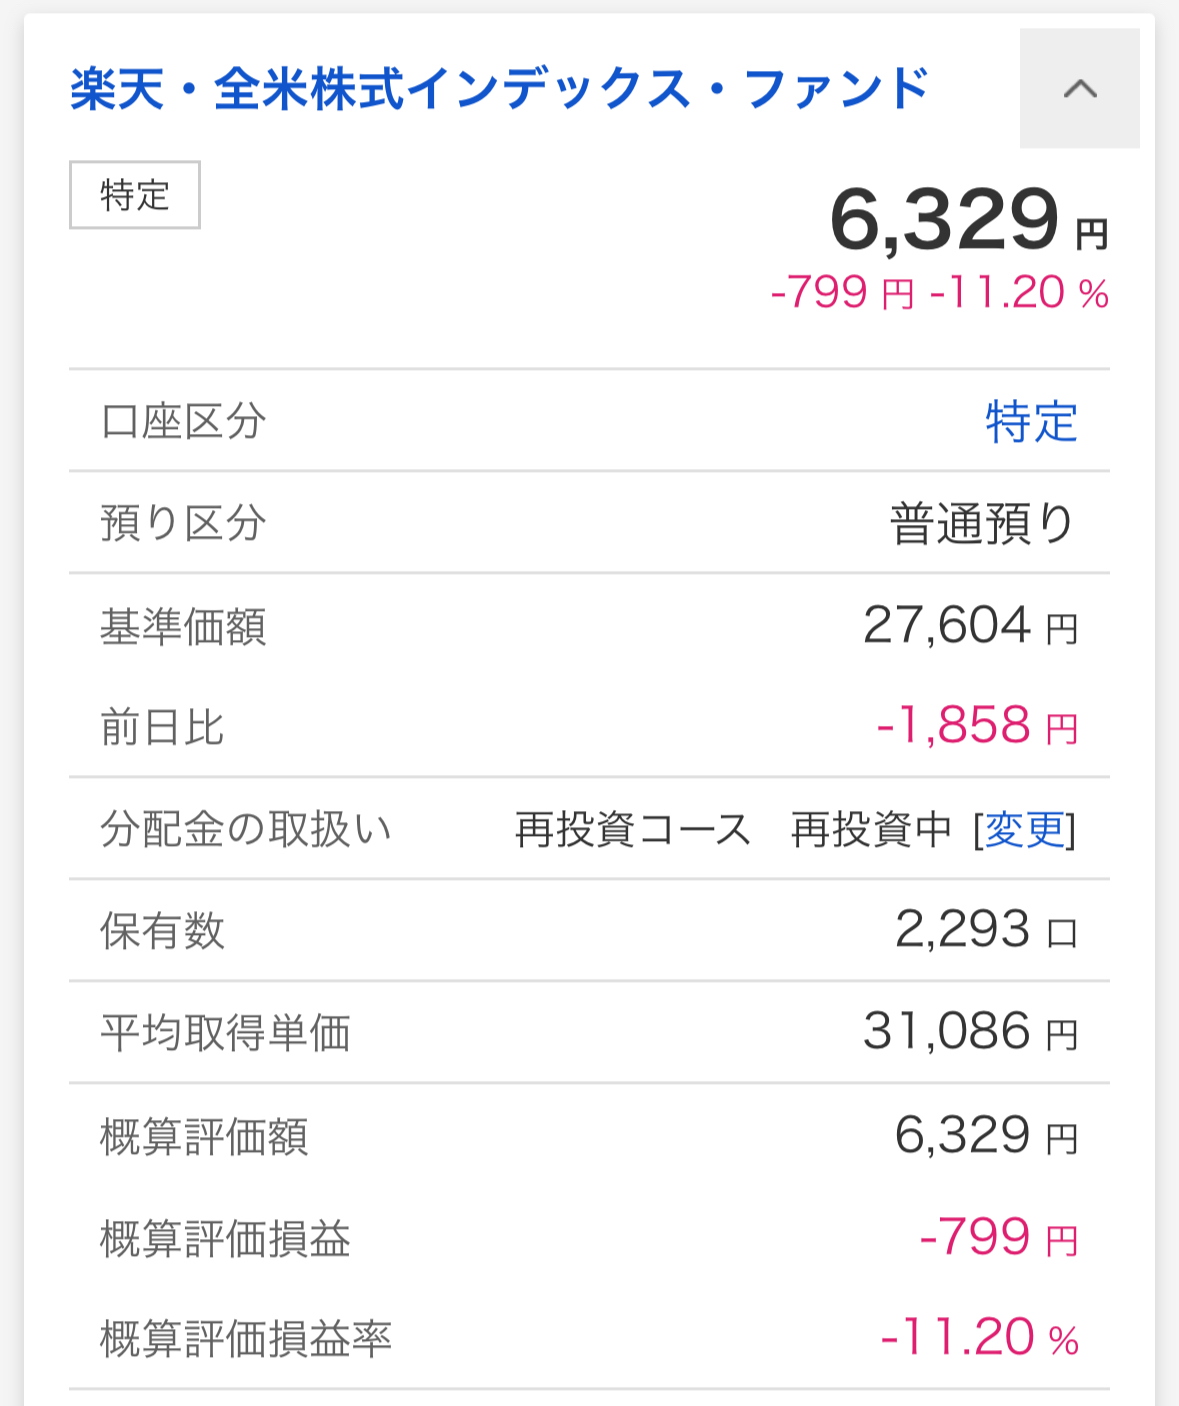Select the 保有数 value 2,293 口

coord(986,930)
